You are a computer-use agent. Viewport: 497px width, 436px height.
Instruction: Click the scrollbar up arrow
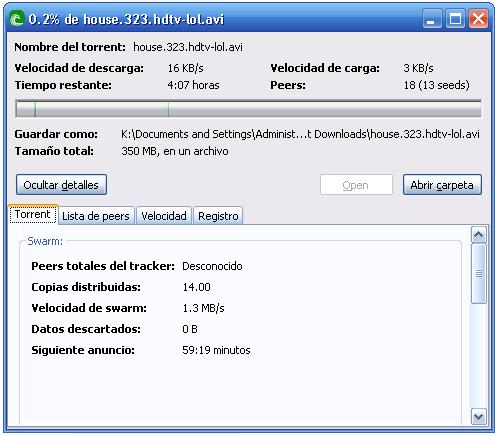click(x=479, y=235)
